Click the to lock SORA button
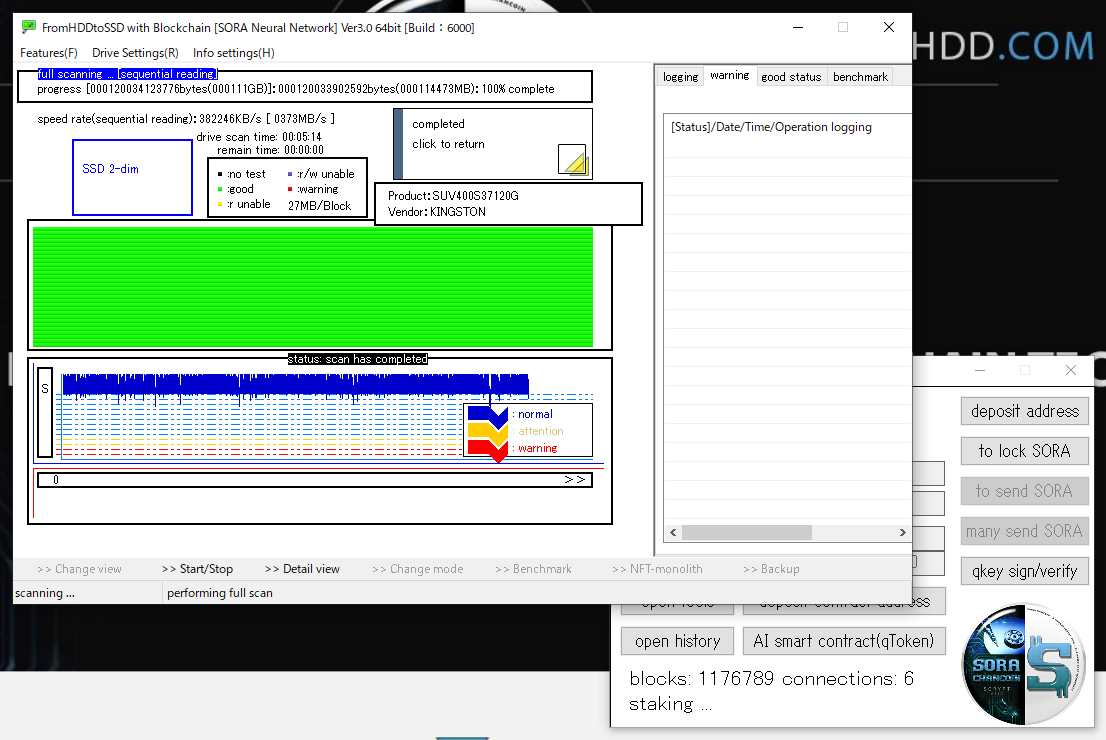This screenshot has height=740, width=1106. pos(1025,451)
